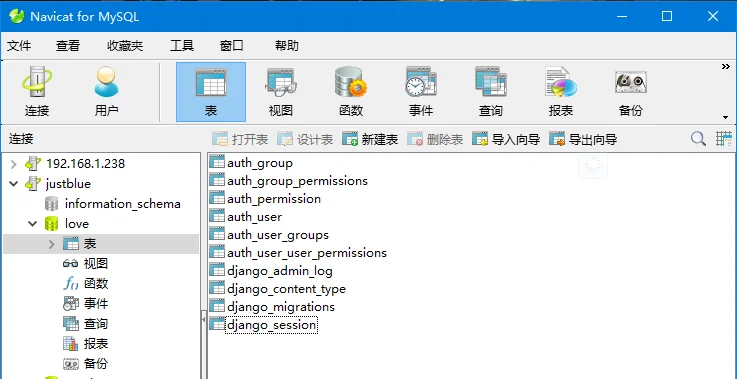Select the django_content_type table
This screenshot has height=379, width=737.
coord(286,289)
